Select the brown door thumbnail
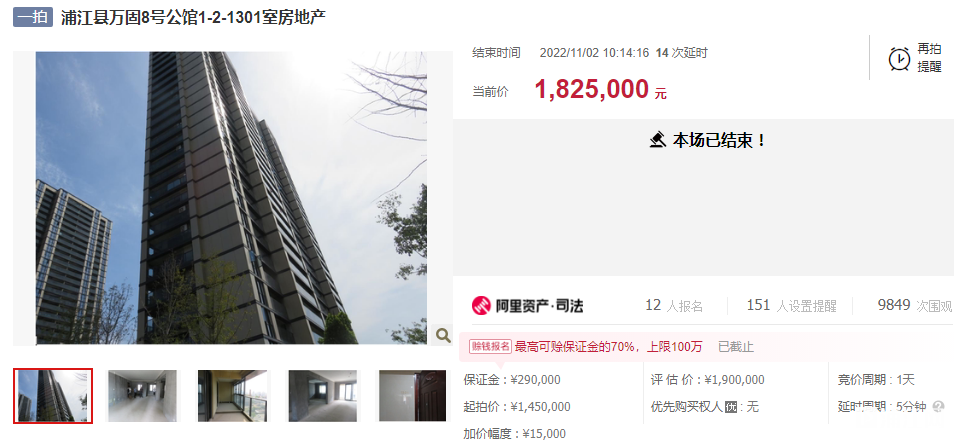This screenshot has height=446, width=954. pos(413,395)
